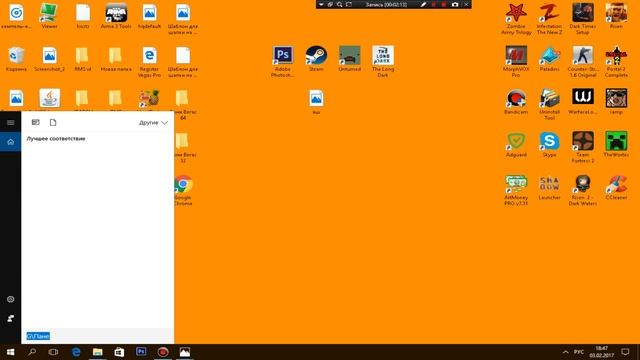Screen dimensions: 640x360
Task: Open the Action Center notifications icon
Action: [625, 352]
